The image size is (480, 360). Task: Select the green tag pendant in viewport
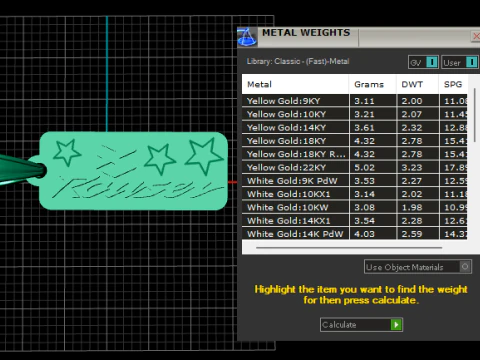[x=133, y=171]
